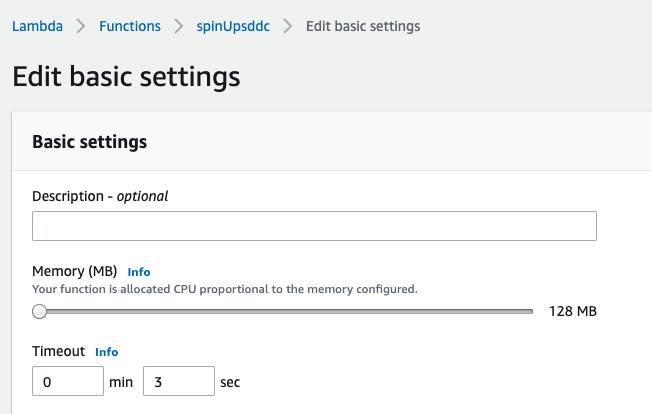Click the Lambda breadcrumb link
Viewport: 652px width, 414px height.
pyautogui.click(x=37, y=26)
